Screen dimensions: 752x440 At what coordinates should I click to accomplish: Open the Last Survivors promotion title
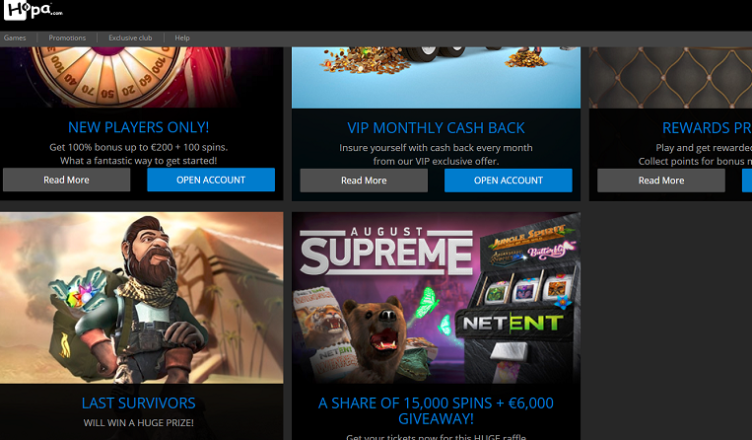(x=139, y=403)
